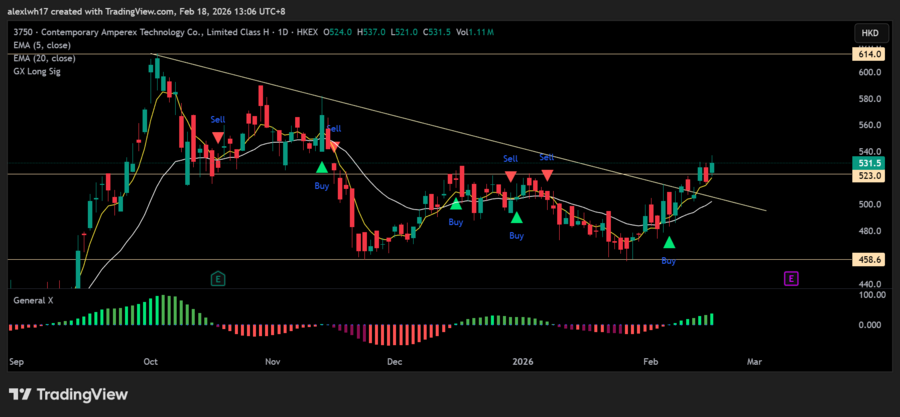Select the EMA (20, close) indicator label
Image resolution: width=900 pixels, height=417 pixels.
(x=43, y=57)
